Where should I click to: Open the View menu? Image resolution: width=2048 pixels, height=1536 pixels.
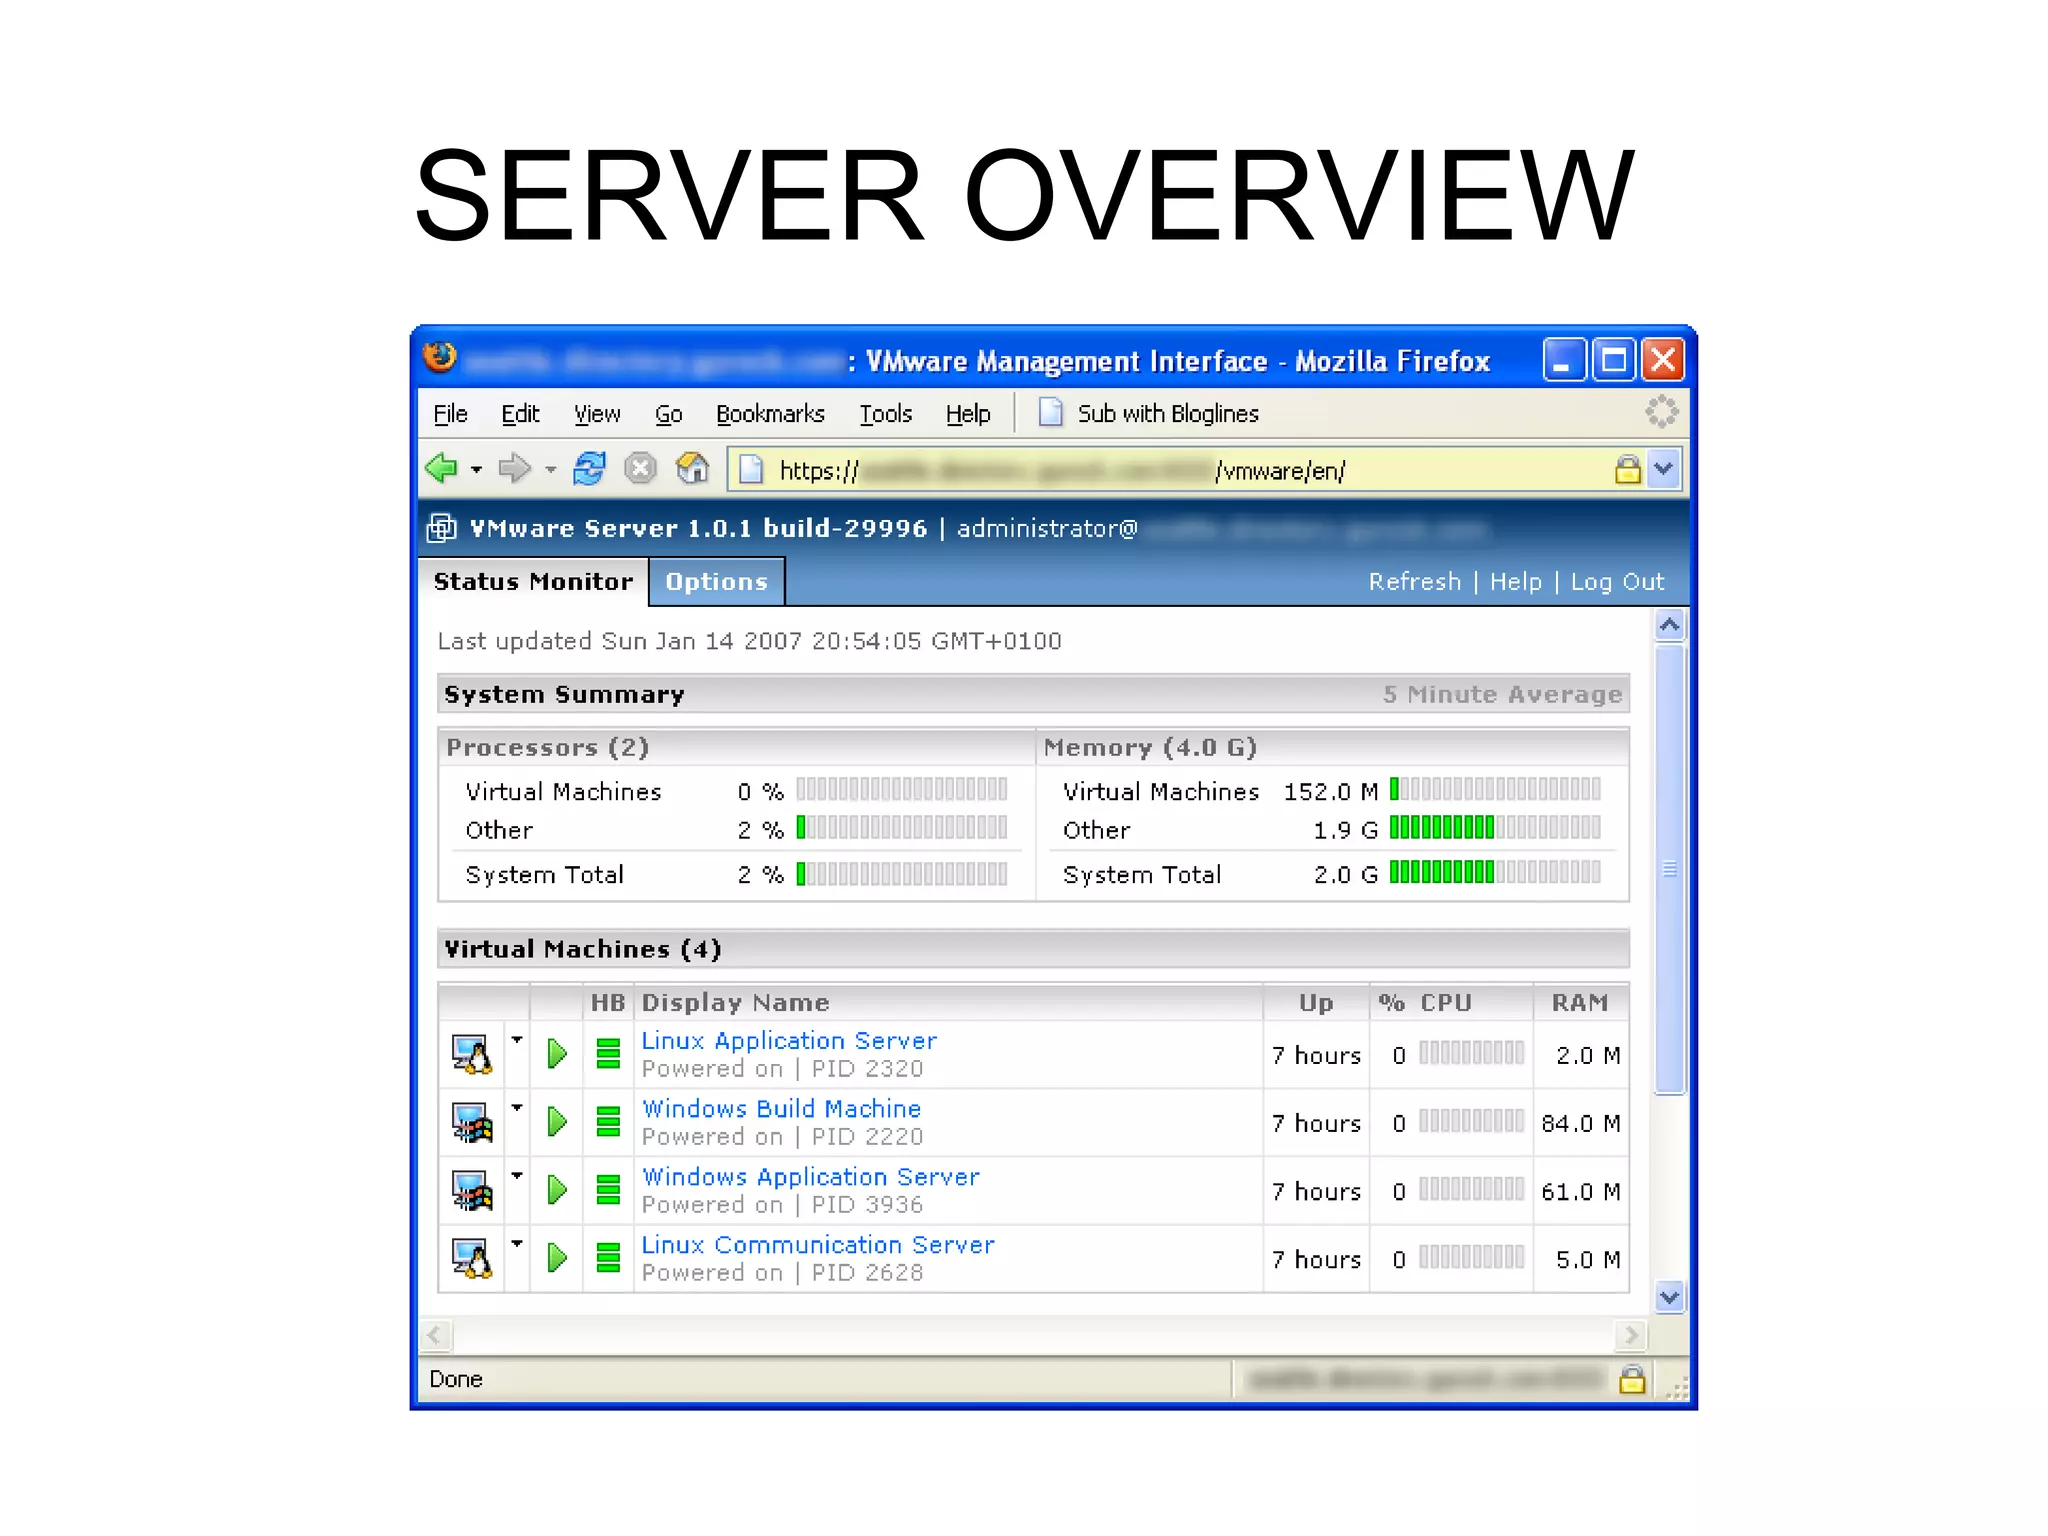coord(597,414)
